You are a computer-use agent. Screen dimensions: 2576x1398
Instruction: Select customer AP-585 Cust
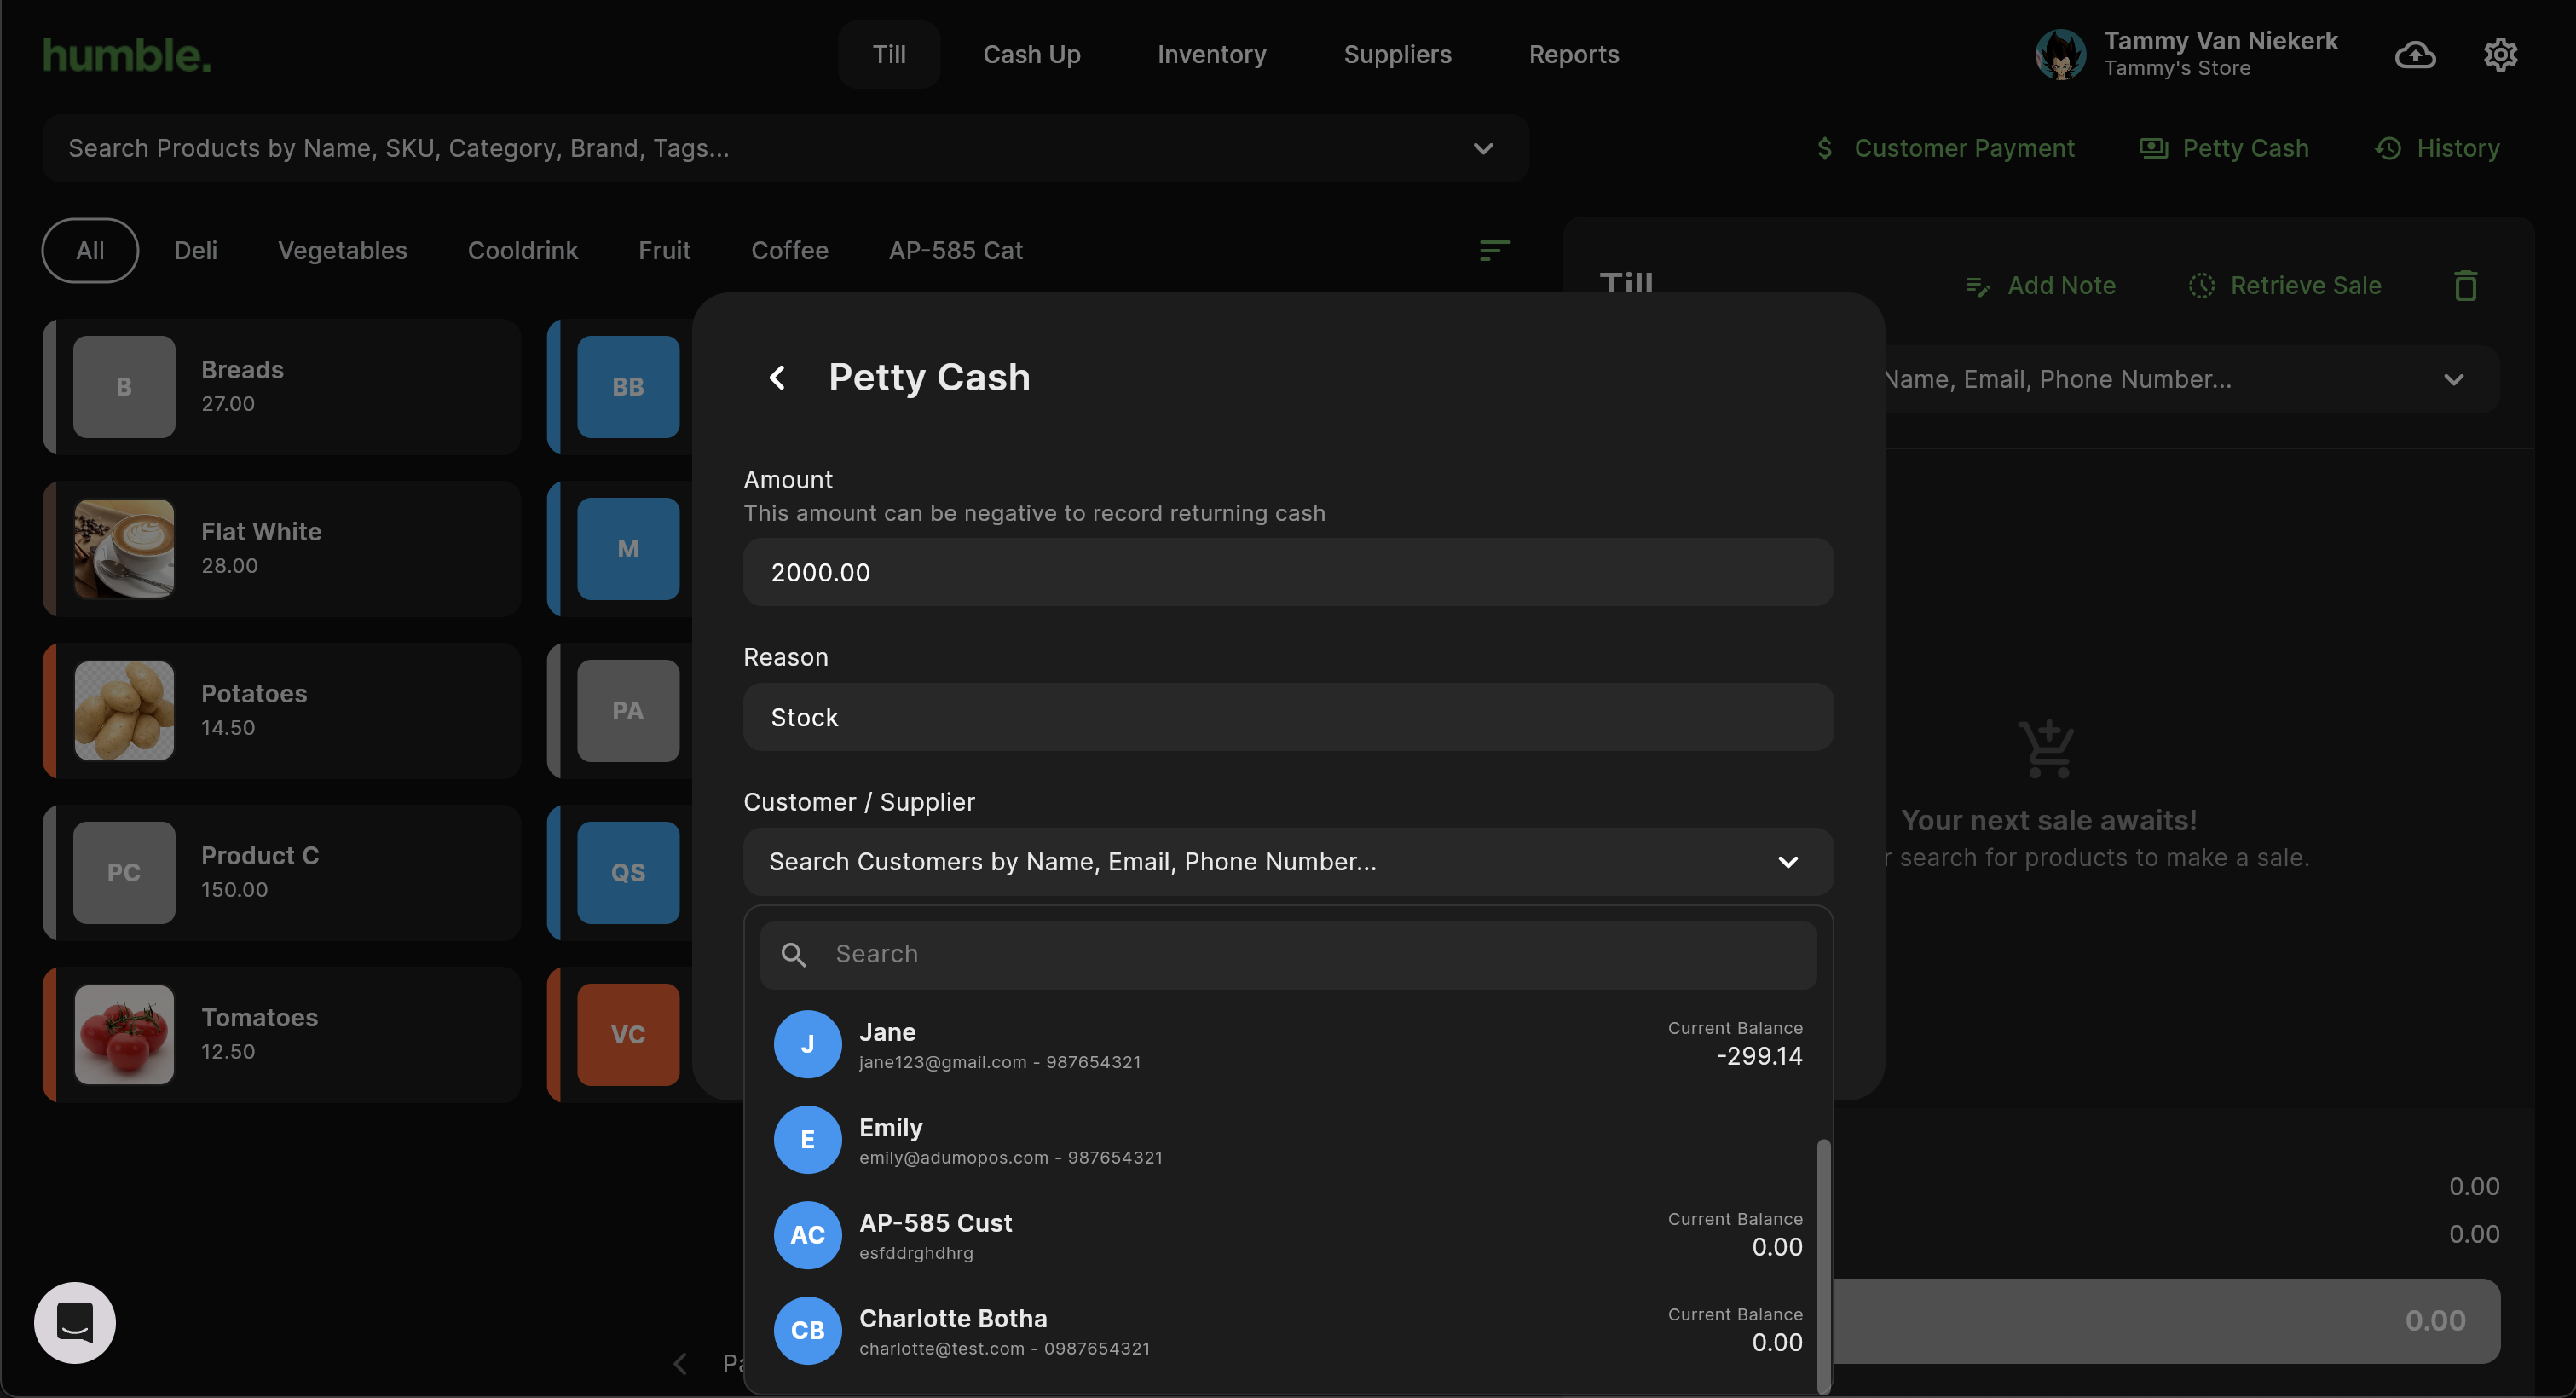coord(1288,1235)
